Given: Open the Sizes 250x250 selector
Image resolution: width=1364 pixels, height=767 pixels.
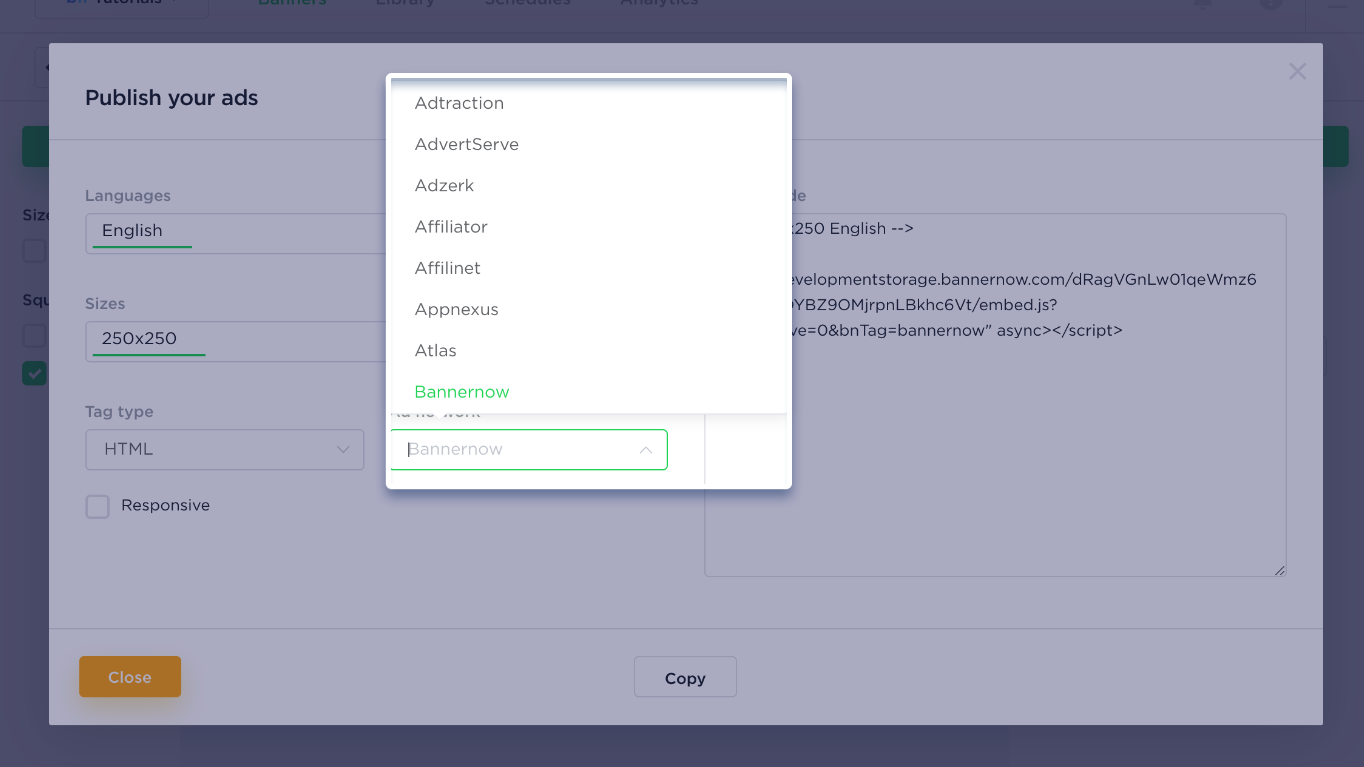Looking at the screenshot, I should [235, 341].
